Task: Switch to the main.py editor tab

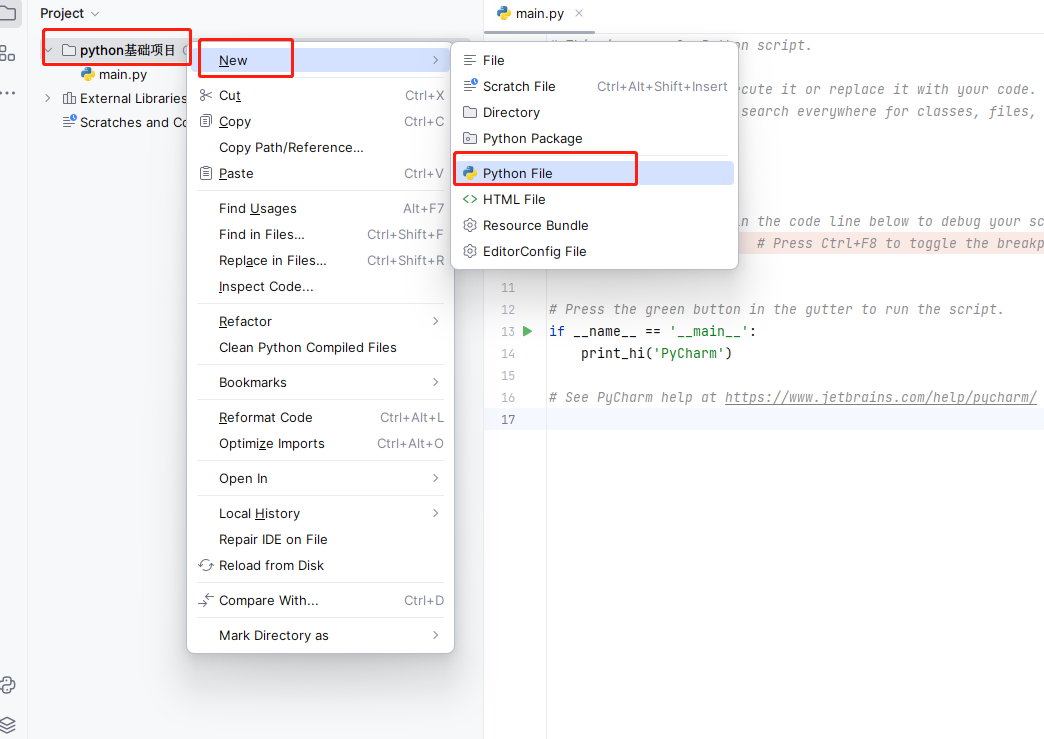Action: [x=539, y=13]
